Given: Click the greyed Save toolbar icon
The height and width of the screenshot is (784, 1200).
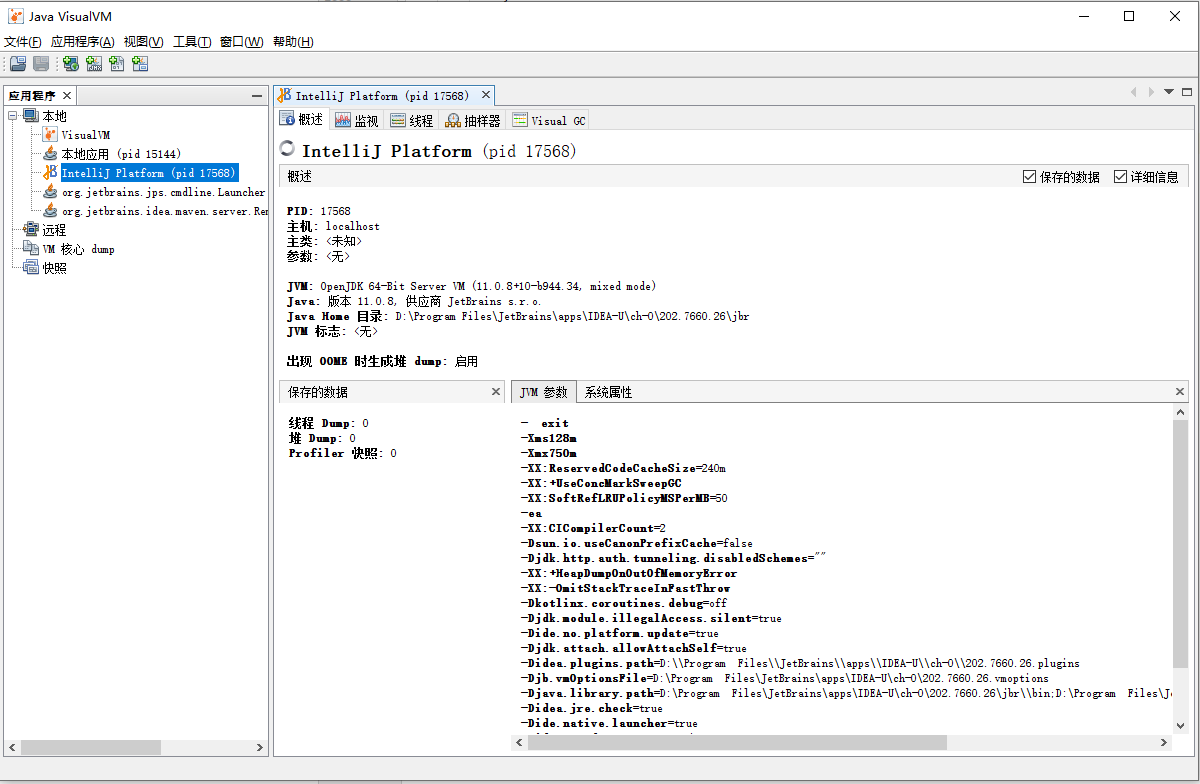Looking at the screenshot, I should pos(41,64).
